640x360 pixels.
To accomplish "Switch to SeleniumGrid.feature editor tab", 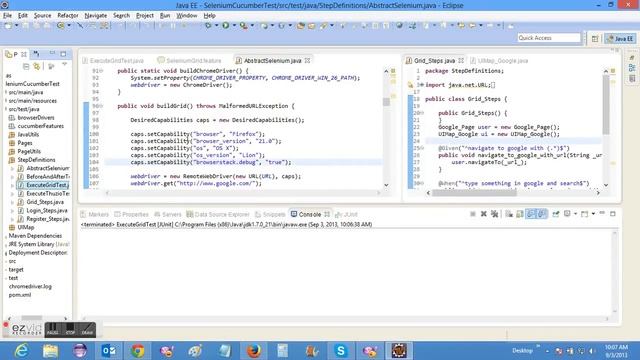I will pyautogui.click(x=190, y=60).
